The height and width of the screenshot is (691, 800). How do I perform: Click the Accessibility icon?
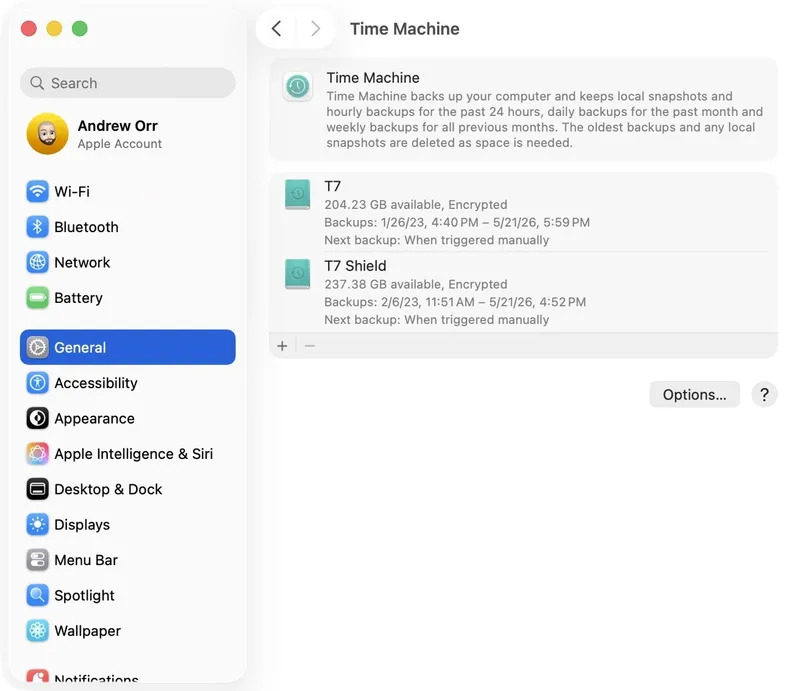coord(37,383)
